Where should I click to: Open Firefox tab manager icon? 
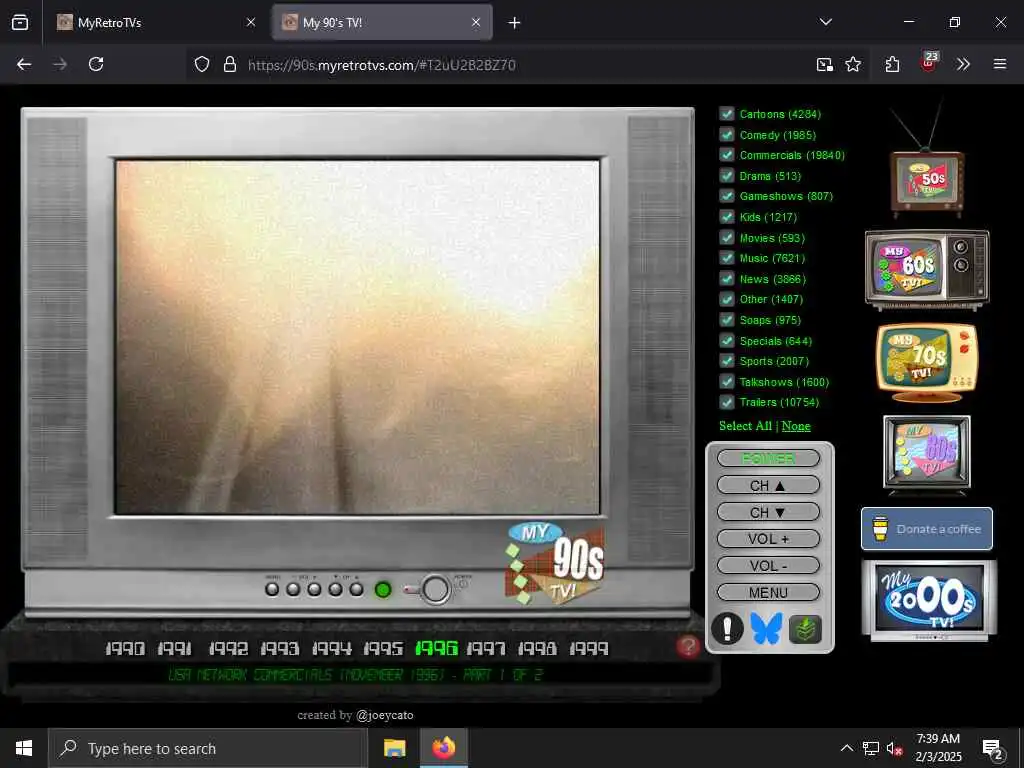tap(20, 22)
